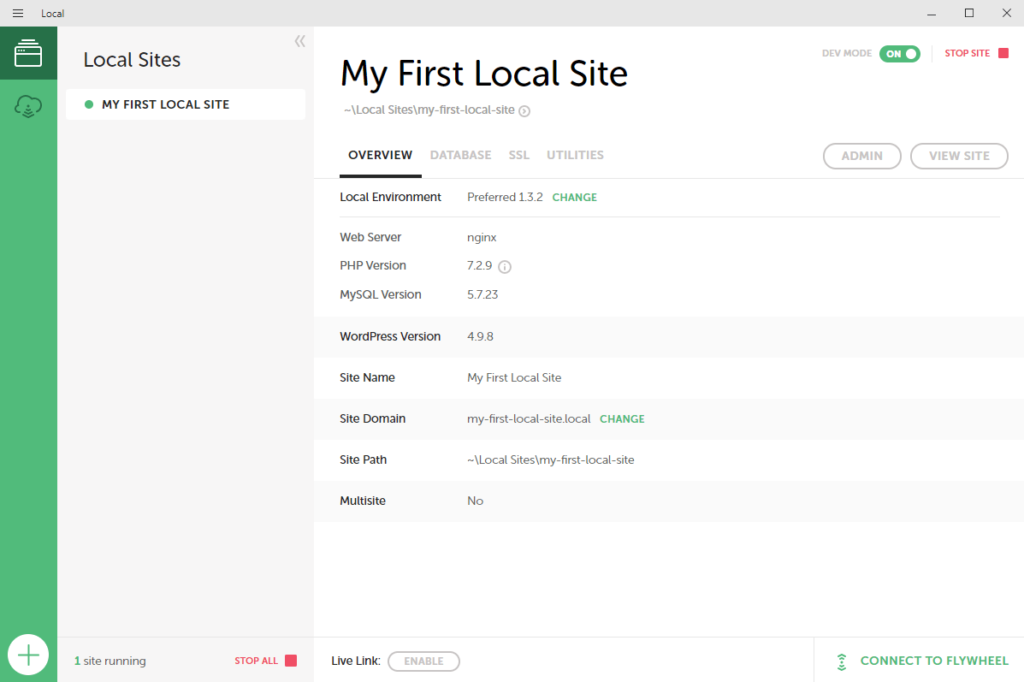Open the Utilities tab
Viewport: 1024px width, 682px height.
click(x=575, y=155)
